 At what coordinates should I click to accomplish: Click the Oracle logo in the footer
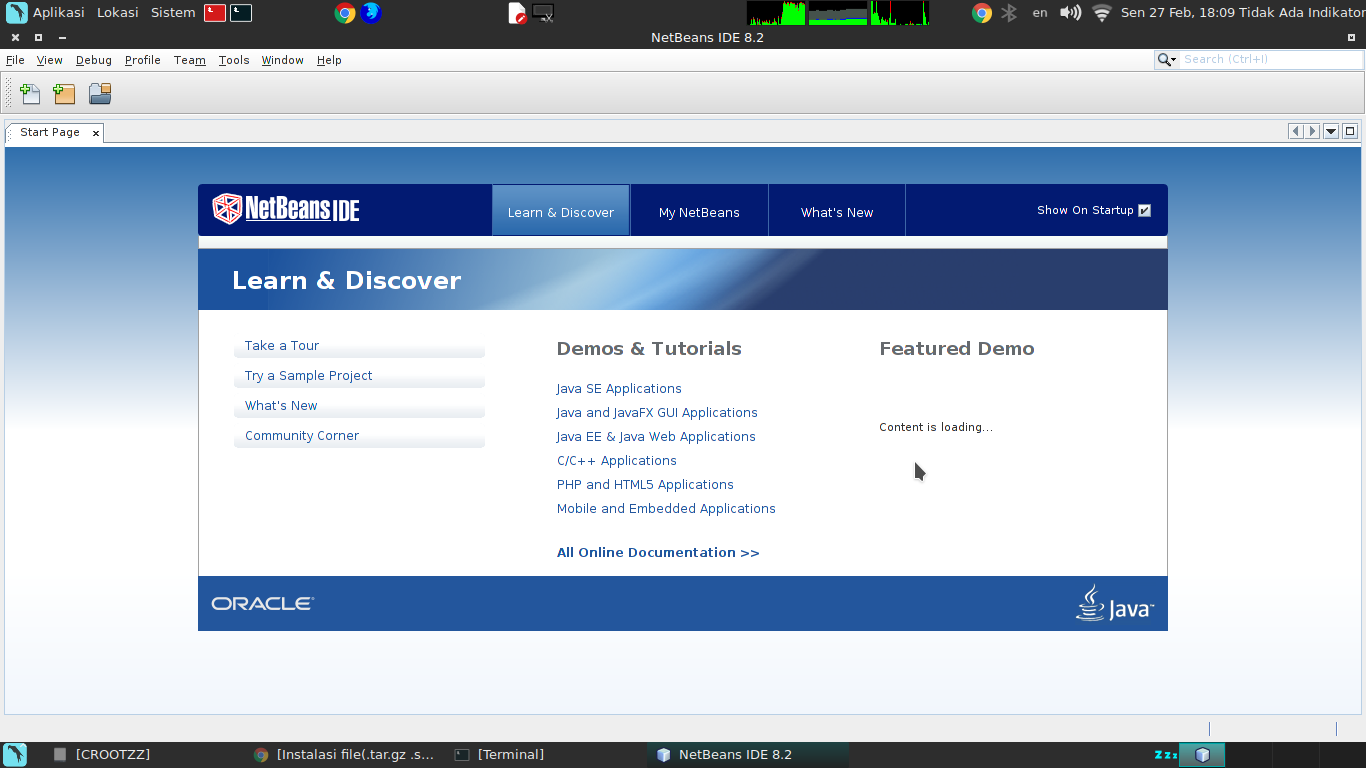tap(263, 603)
